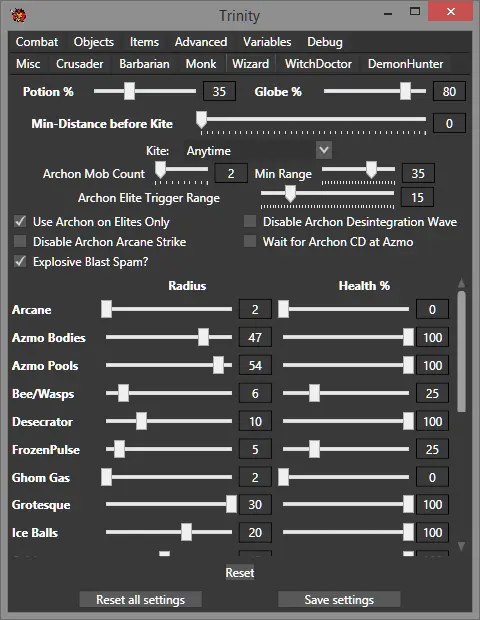Click the scroll up arrow of avoidance list
480x620 pixels.
click(x=461, y=283)
